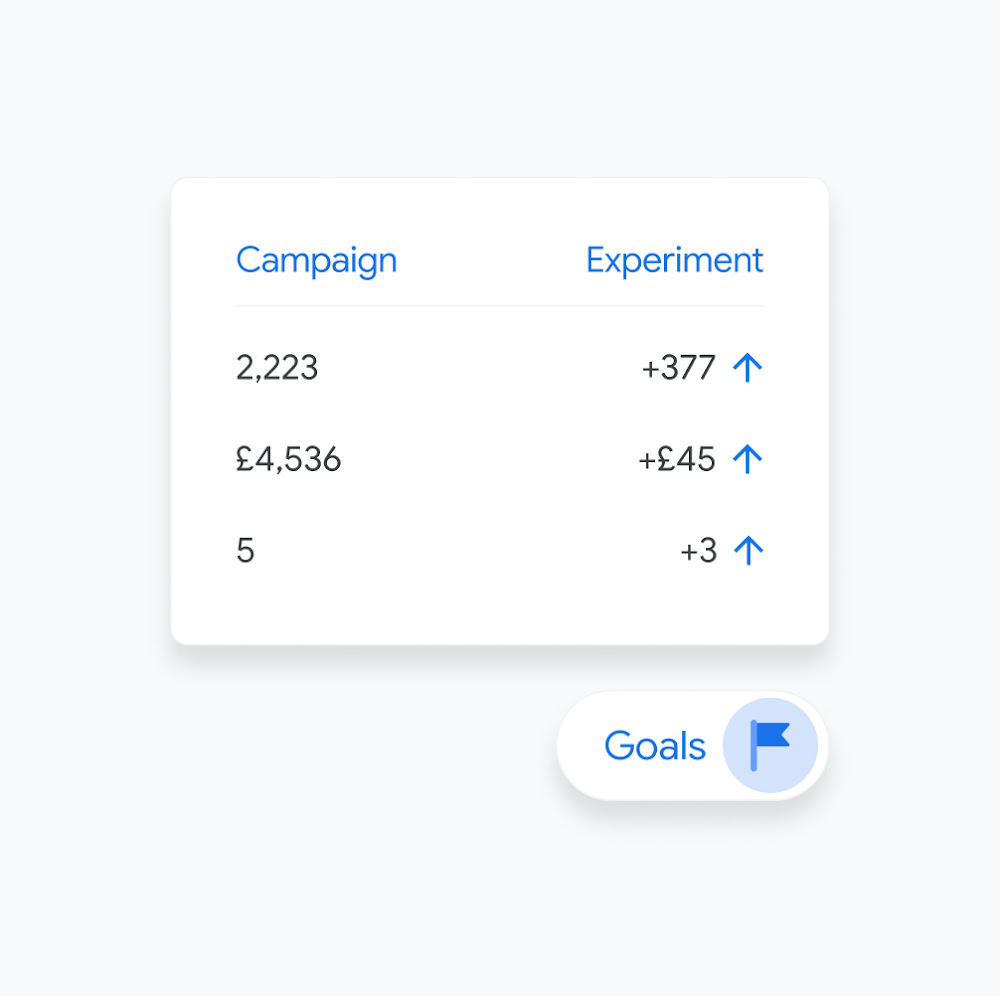
Task: Click the arrow indicating growth of 377
Action: point(748,368)
